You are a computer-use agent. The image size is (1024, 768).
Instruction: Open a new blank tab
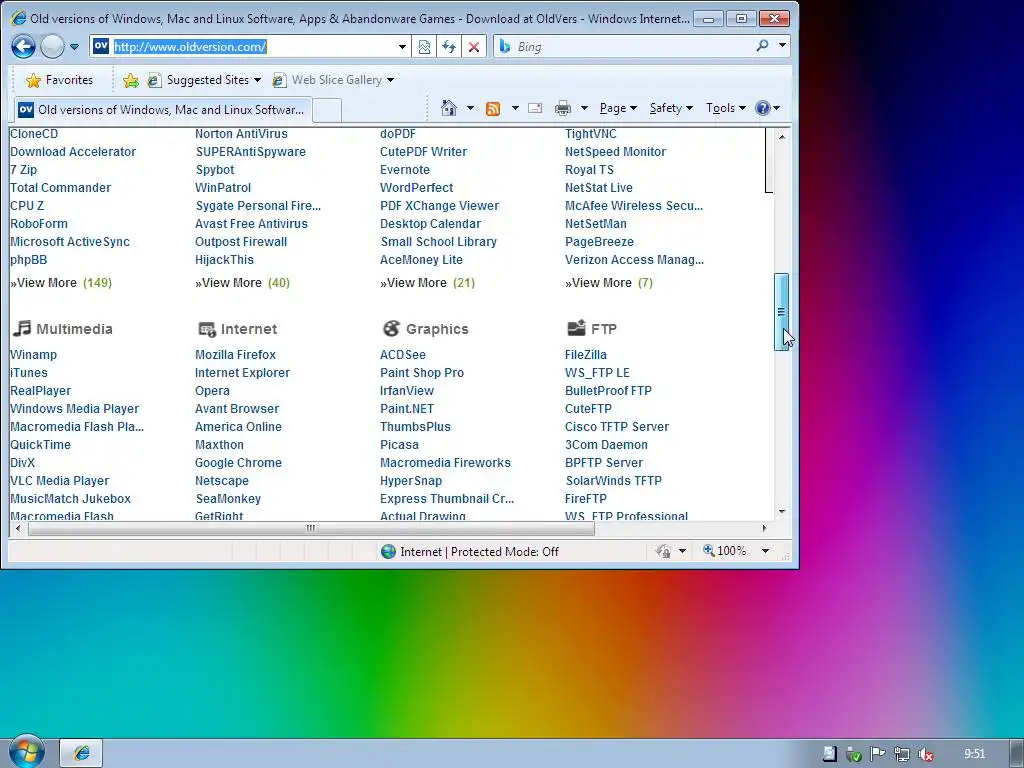click(x=327, y=110)
